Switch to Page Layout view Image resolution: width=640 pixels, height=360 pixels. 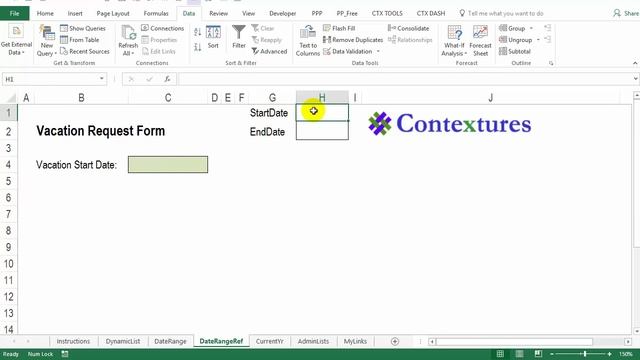point(519,354)
